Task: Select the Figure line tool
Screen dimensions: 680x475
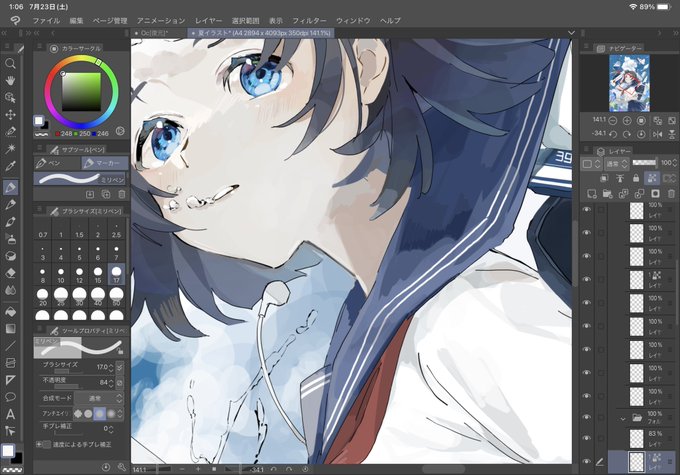Action: (x=10, y=346)
